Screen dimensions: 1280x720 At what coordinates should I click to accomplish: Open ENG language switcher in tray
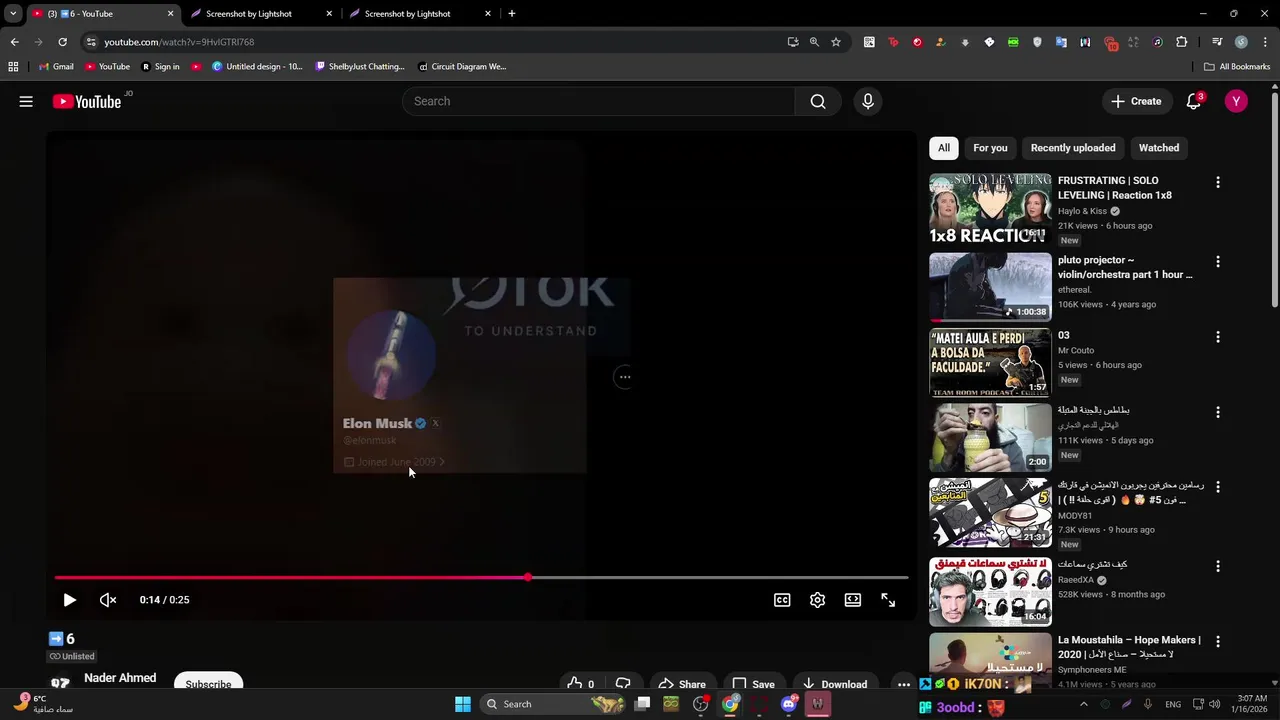(1173, 704)
